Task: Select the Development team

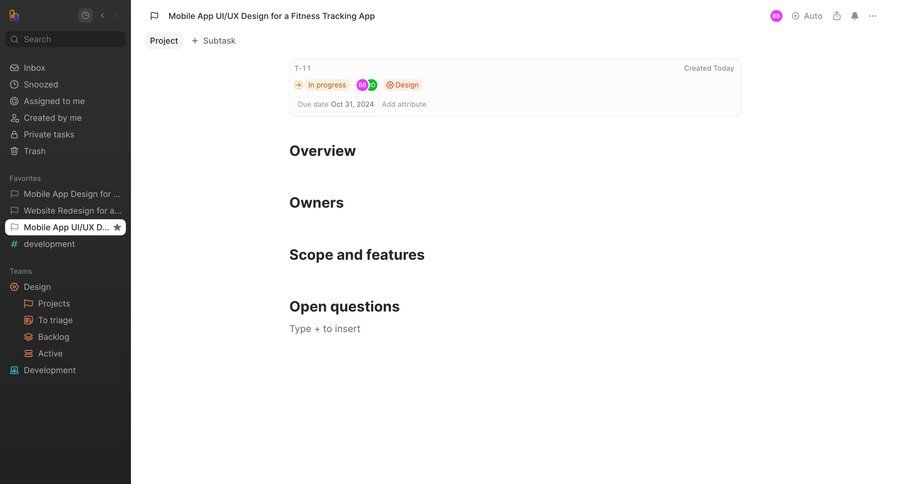Action: (x=65, y=370)
